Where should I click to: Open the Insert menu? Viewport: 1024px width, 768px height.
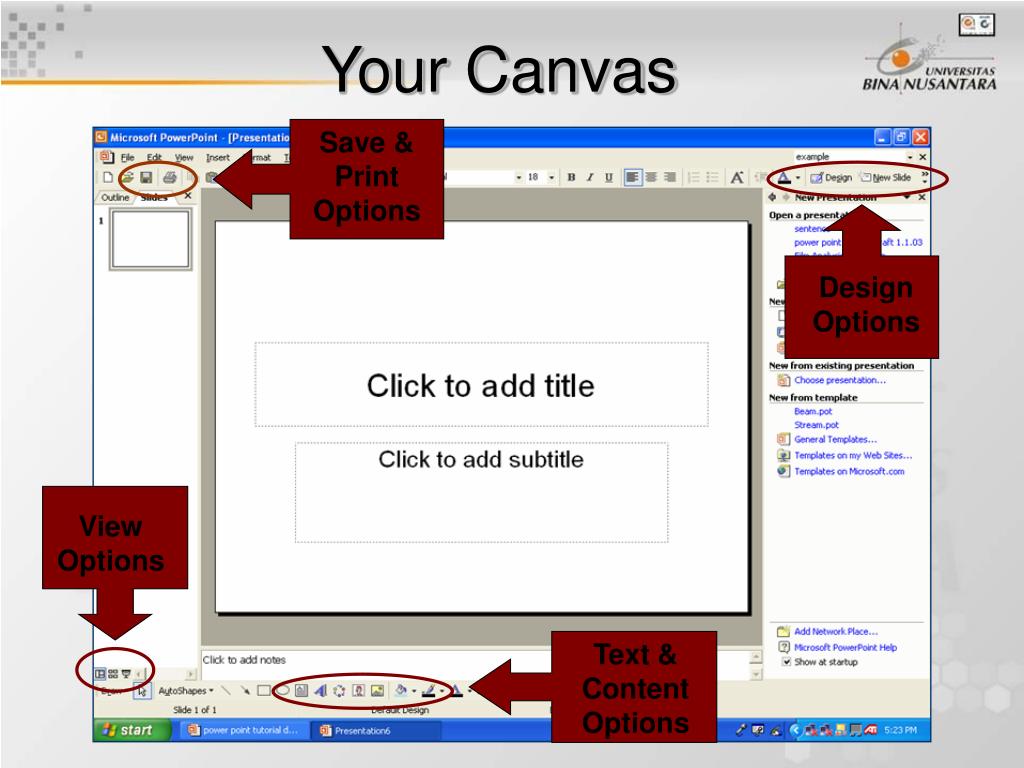point(218,157)
